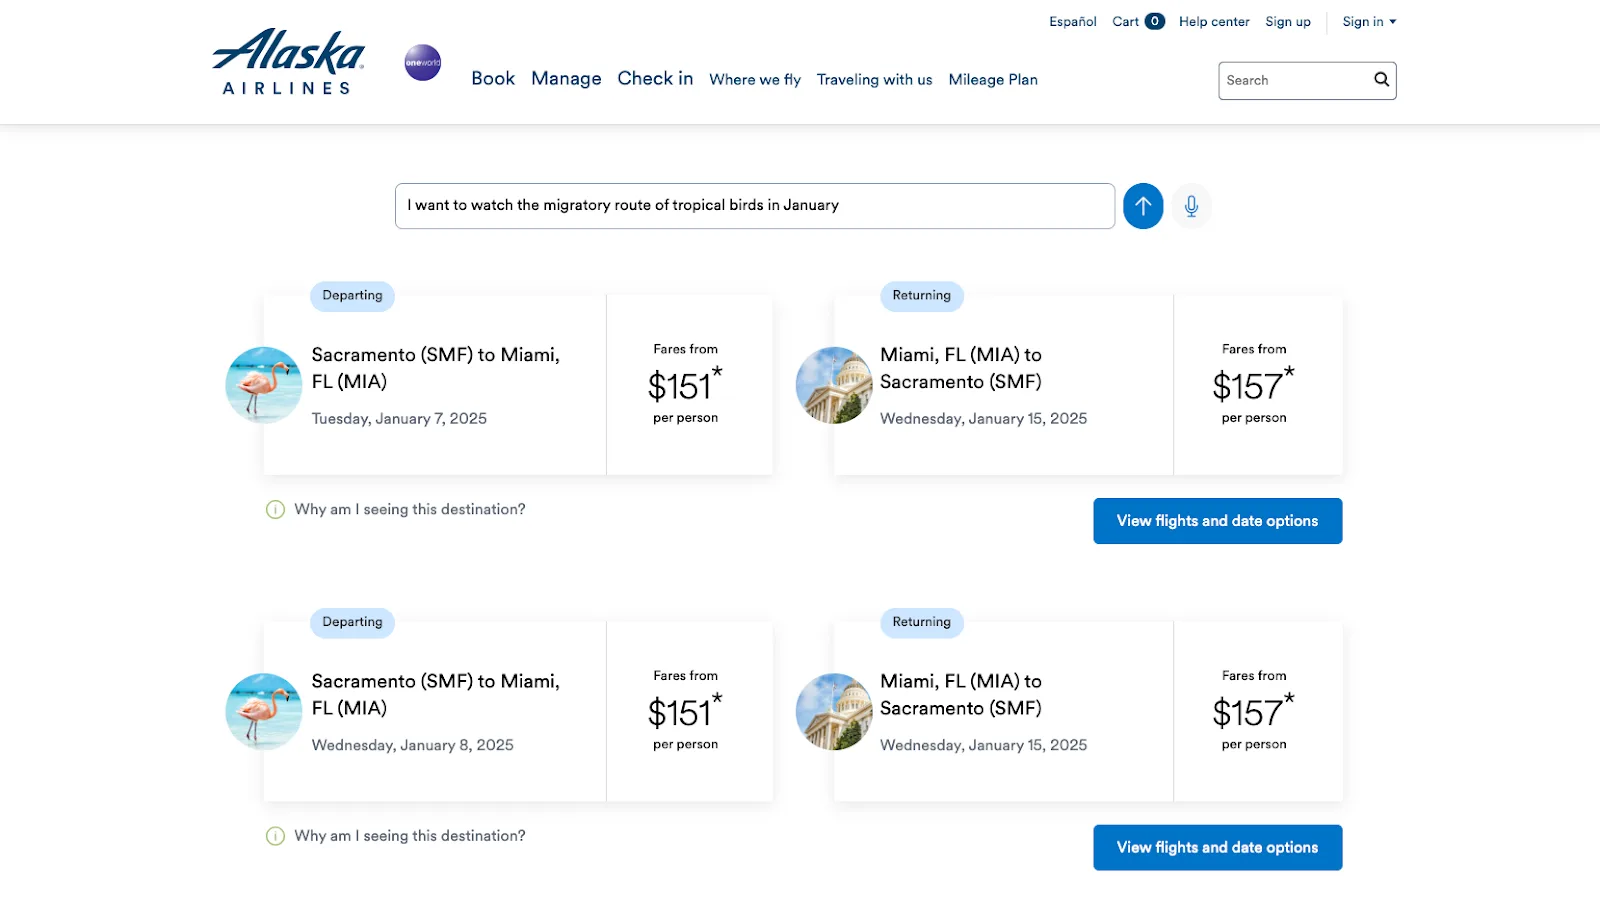Click Tuesday, January 7, 2025 date
Image resolution: width=1600 pixels, height=916 pixels.
[x=399, y=419]
